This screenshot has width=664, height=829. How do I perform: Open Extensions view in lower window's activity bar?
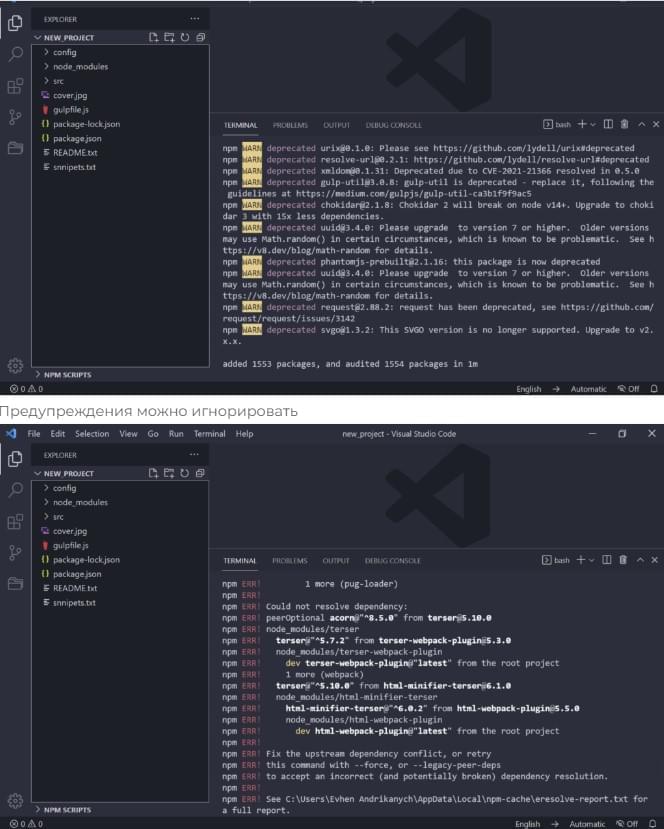[x=15, y=521]
